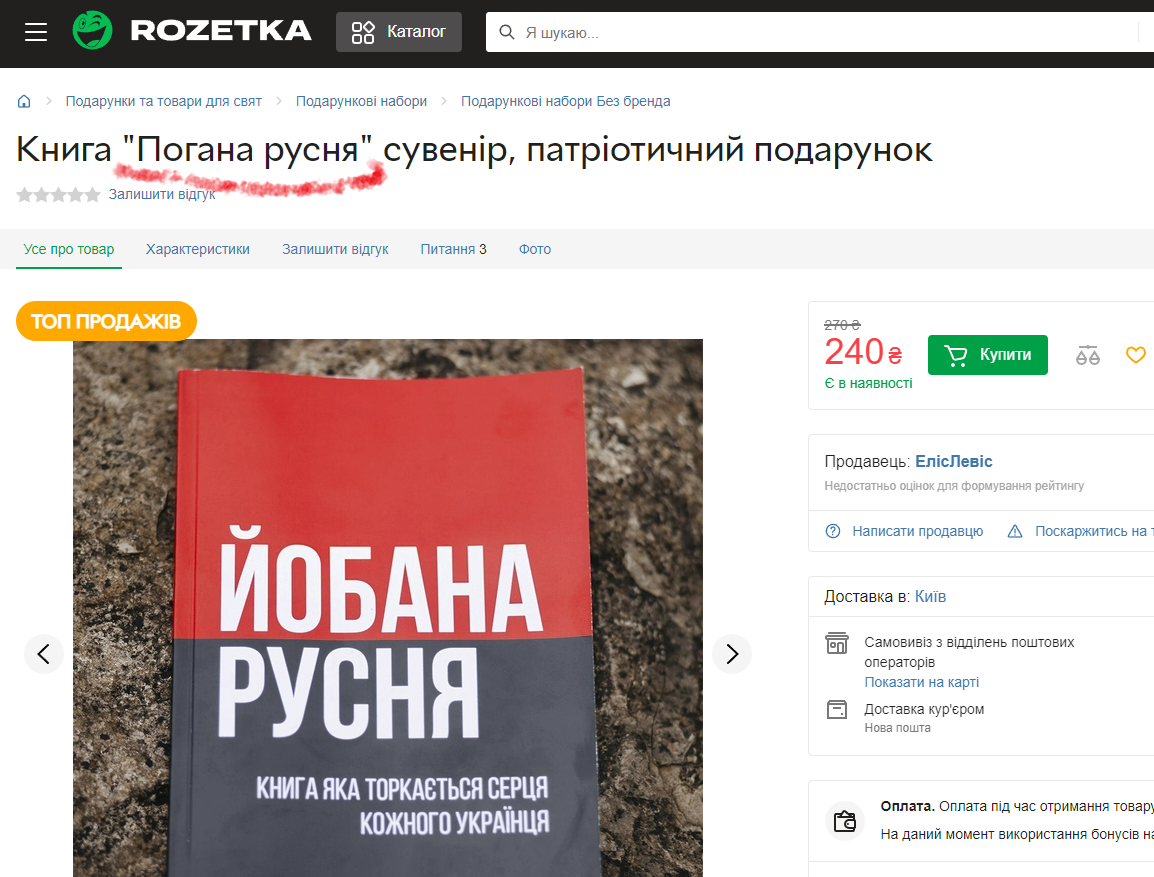Add product to wishlist heart icon
Image resolution: width=1154 pixels, height=877 pixels.
pyautogui.click(x=1136, y=355)
